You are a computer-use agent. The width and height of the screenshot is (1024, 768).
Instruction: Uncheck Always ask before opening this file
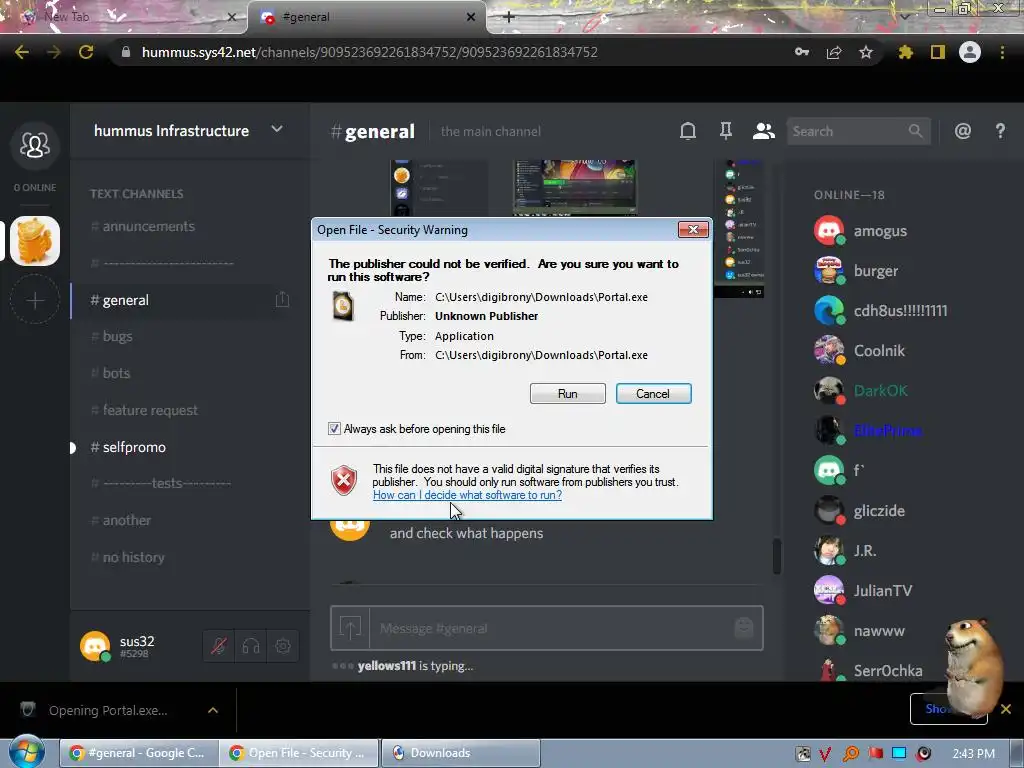334,429
